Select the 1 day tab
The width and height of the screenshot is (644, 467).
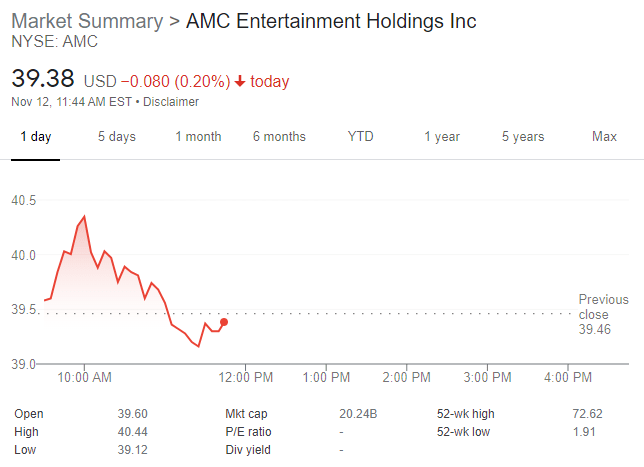click(x=35, y=137)
